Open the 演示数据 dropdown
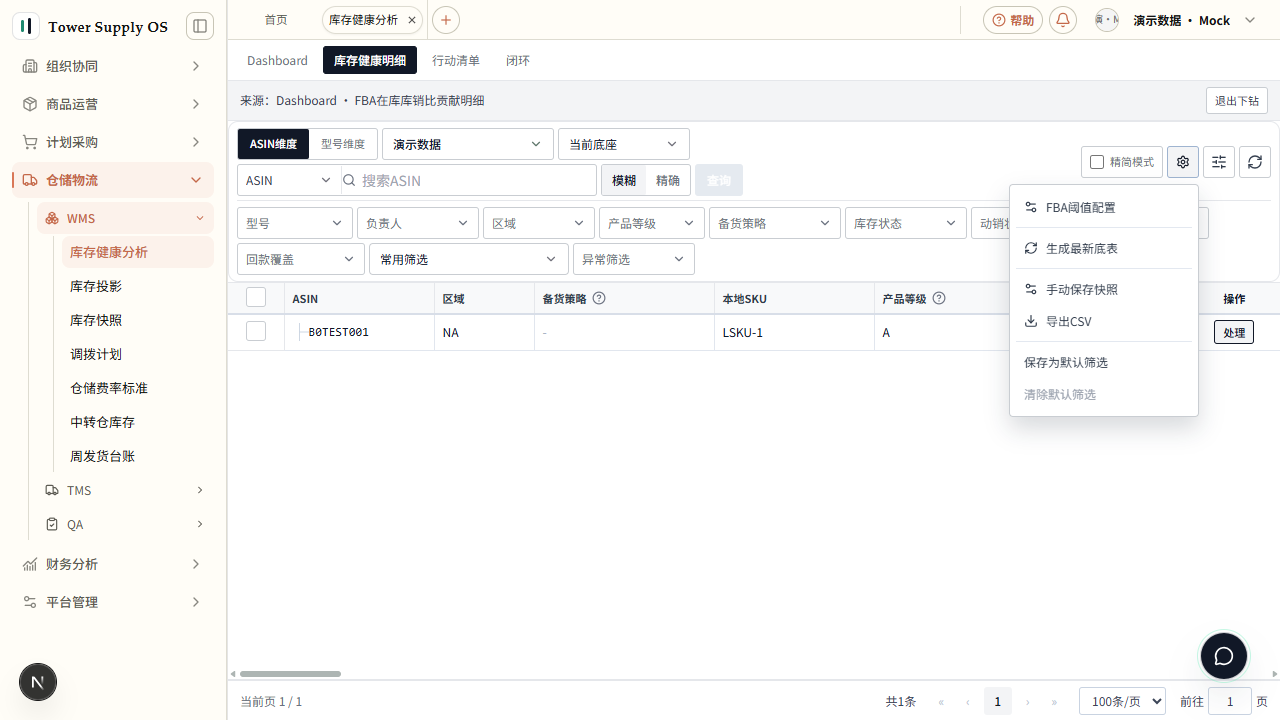1280x720 pixels. (x=468, y=144)
